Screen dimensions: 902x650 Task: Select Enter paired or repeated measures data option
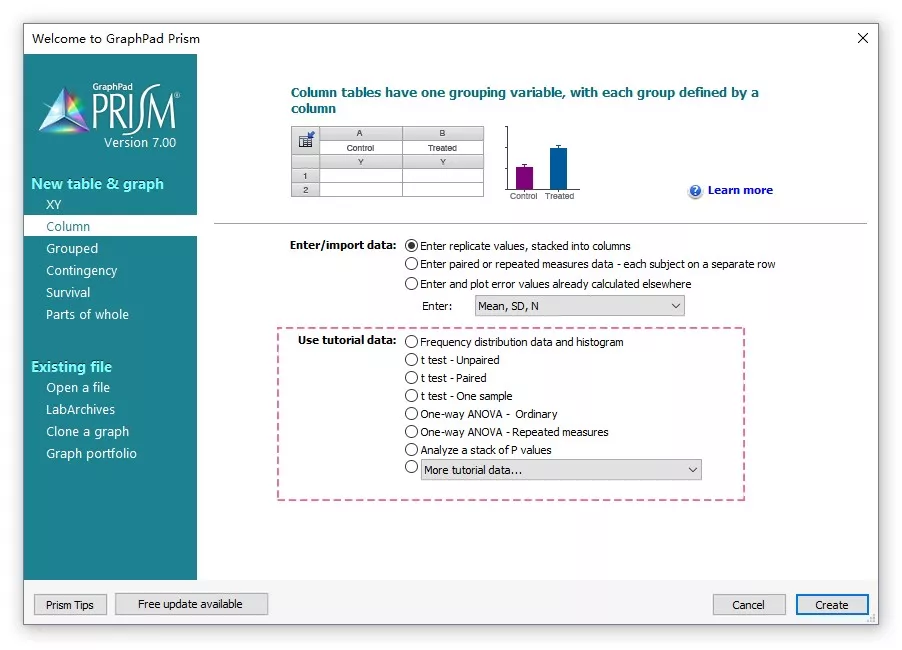[x=411, y=264]
